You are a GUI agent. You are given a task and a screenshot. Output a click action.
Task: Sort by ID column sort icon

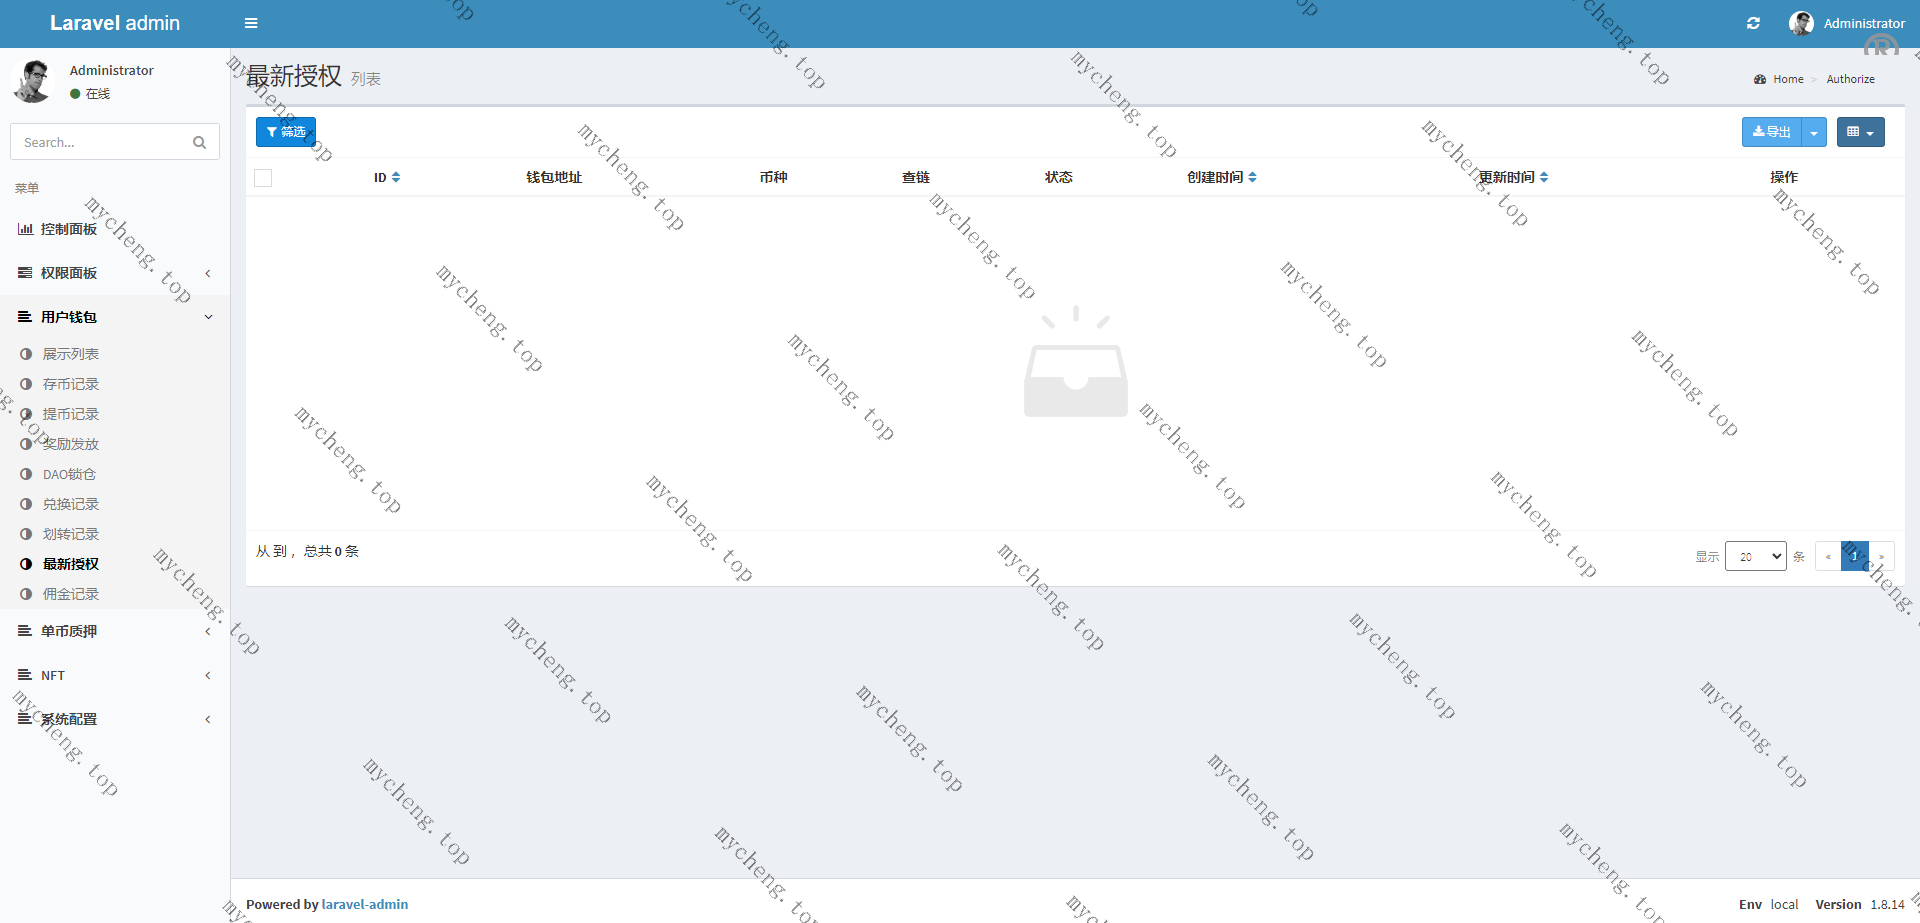pyautogui.click(x=396, y=177)
